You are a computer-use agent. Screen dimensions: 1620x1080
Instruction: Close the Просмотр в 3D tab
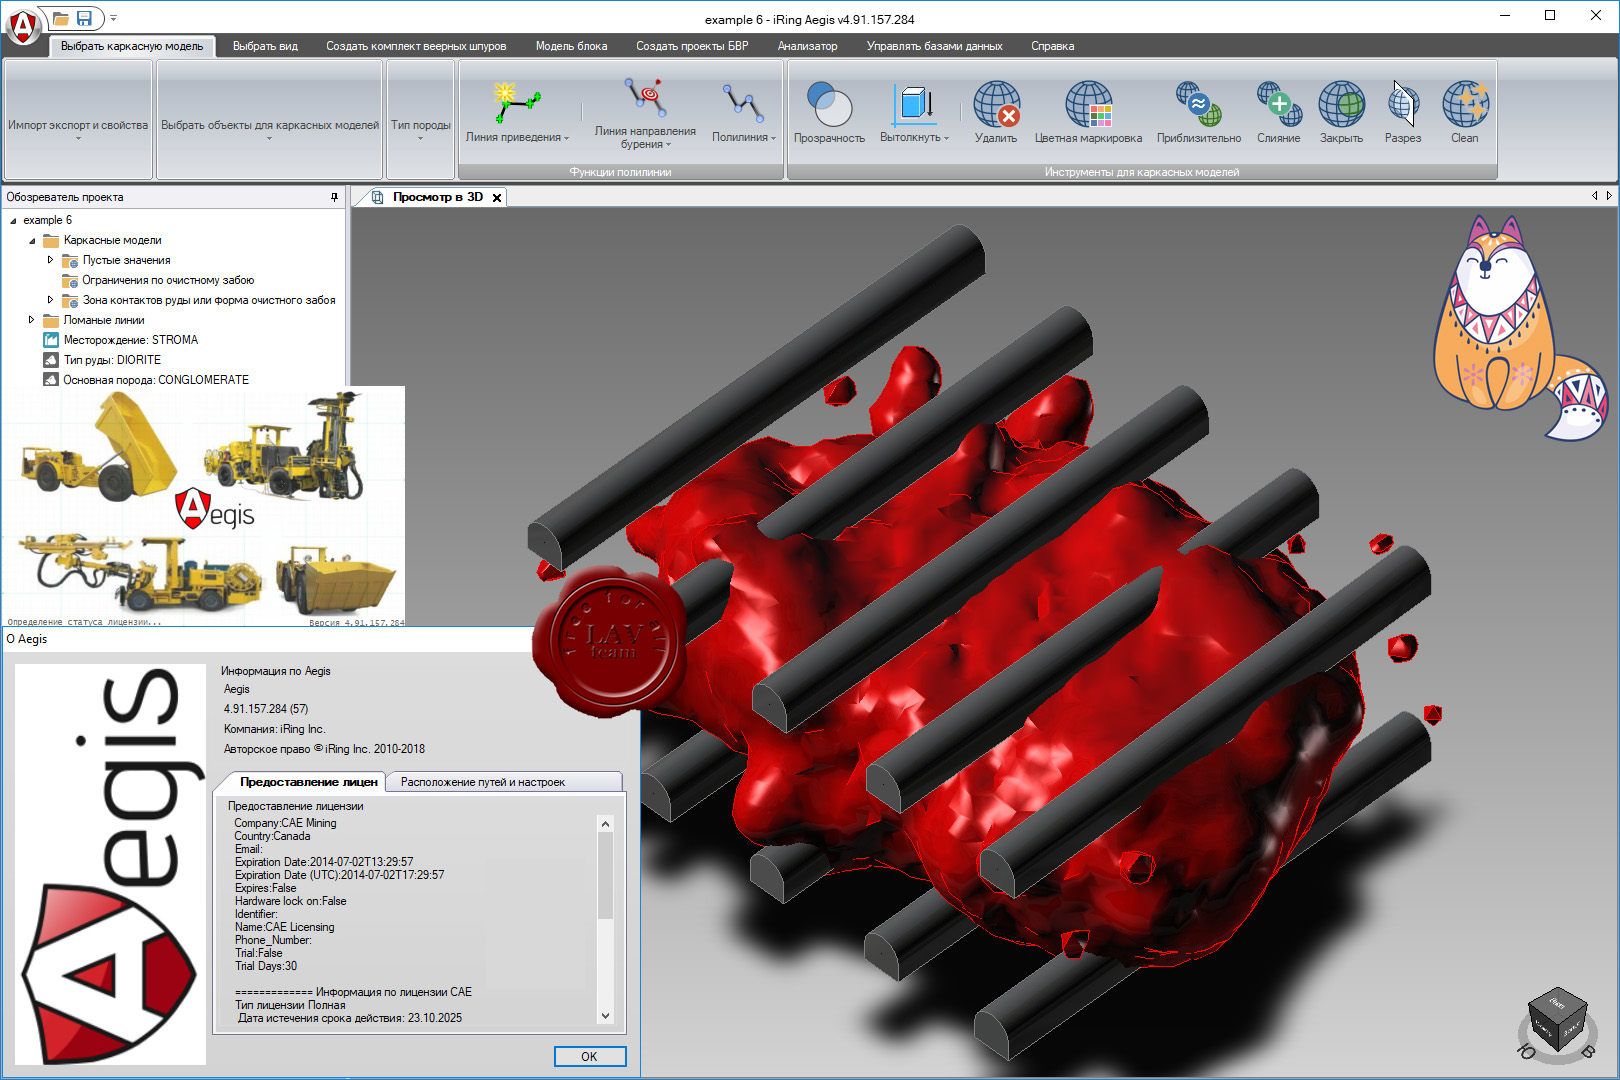click(x=497, y=198)
